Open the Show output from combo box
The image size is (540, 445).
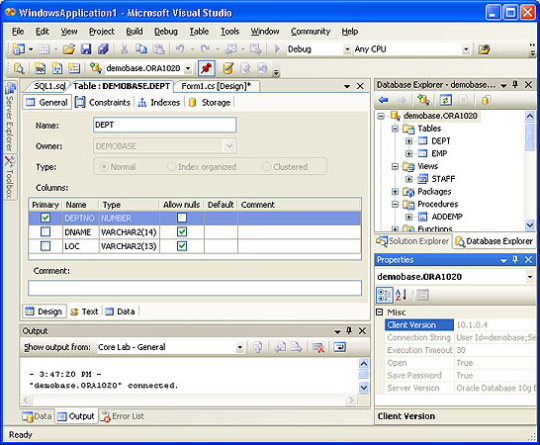pos(170,347)
